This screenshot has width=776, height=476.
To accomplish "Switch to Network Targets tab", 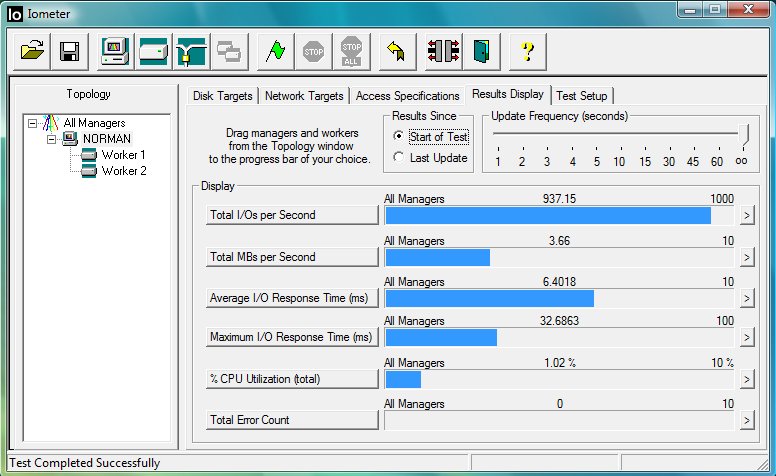I will (x=304, y=95).
